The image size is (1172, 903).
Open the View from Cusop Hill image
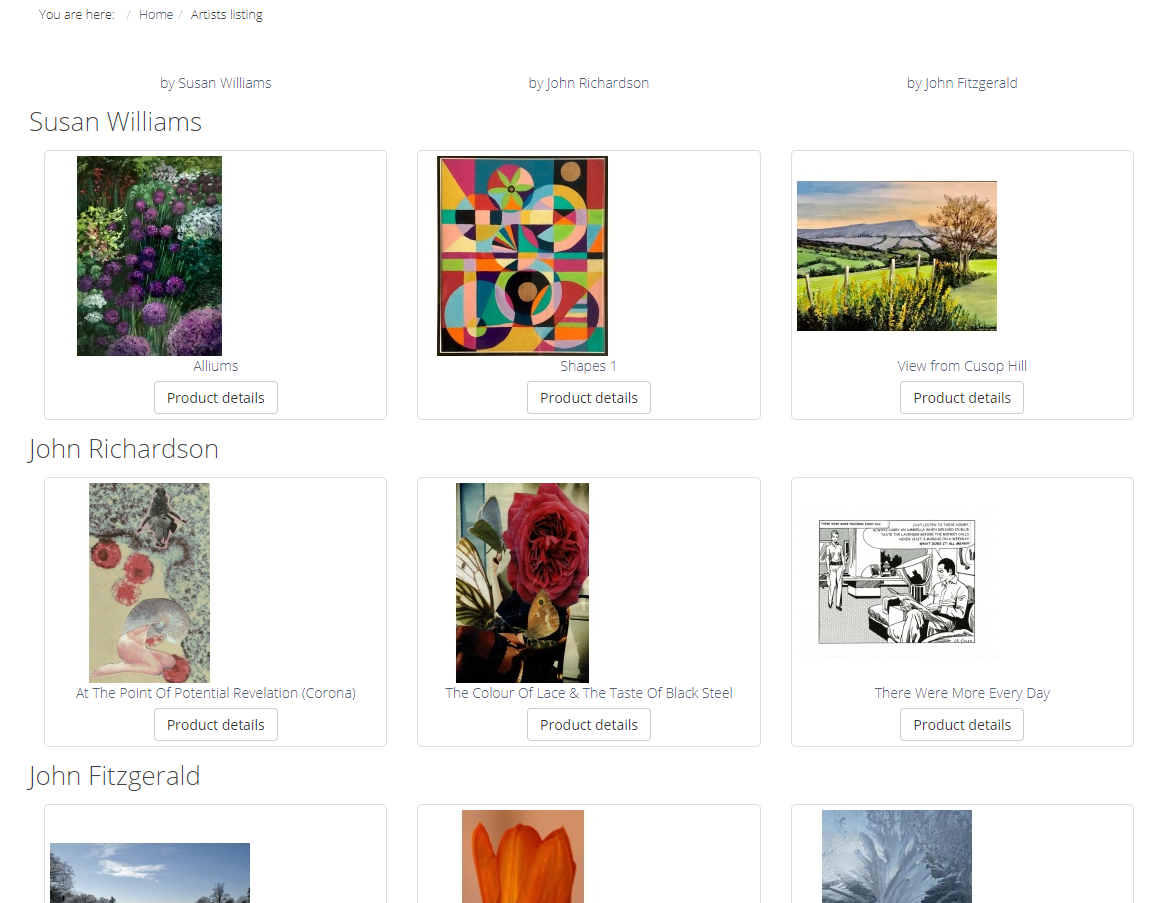tap(897, 256)
